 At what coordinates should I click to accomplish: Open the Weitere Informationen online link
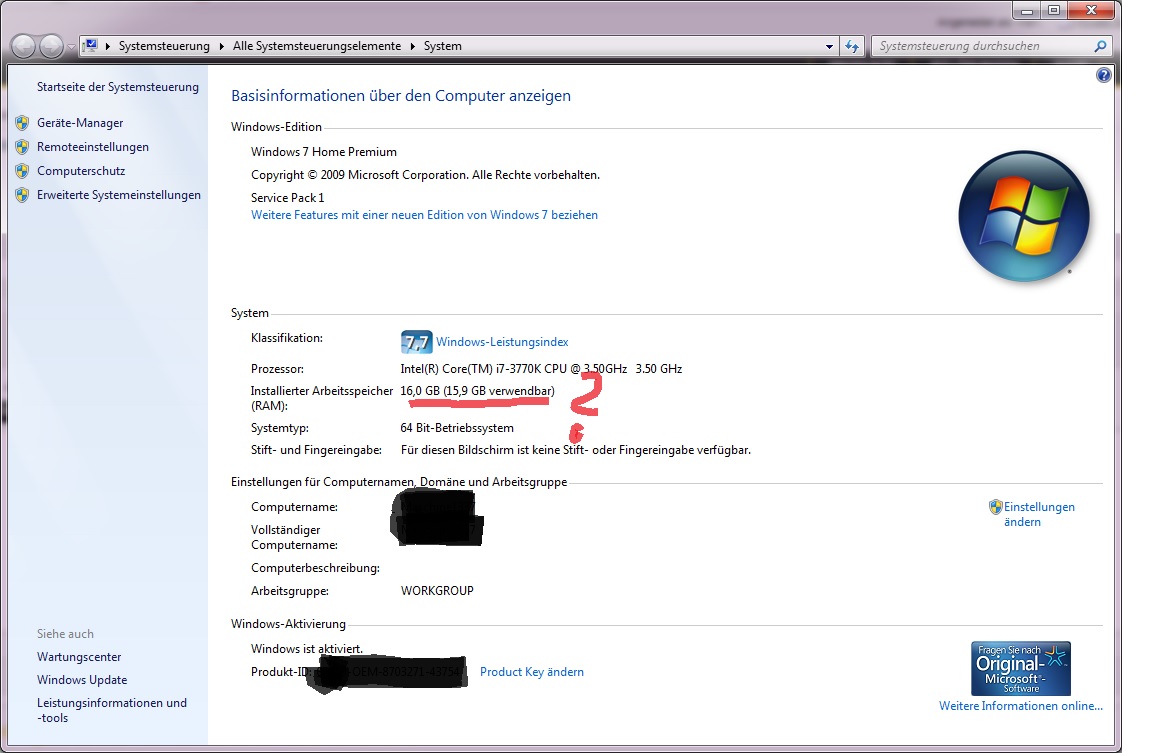click(1020, 706)
